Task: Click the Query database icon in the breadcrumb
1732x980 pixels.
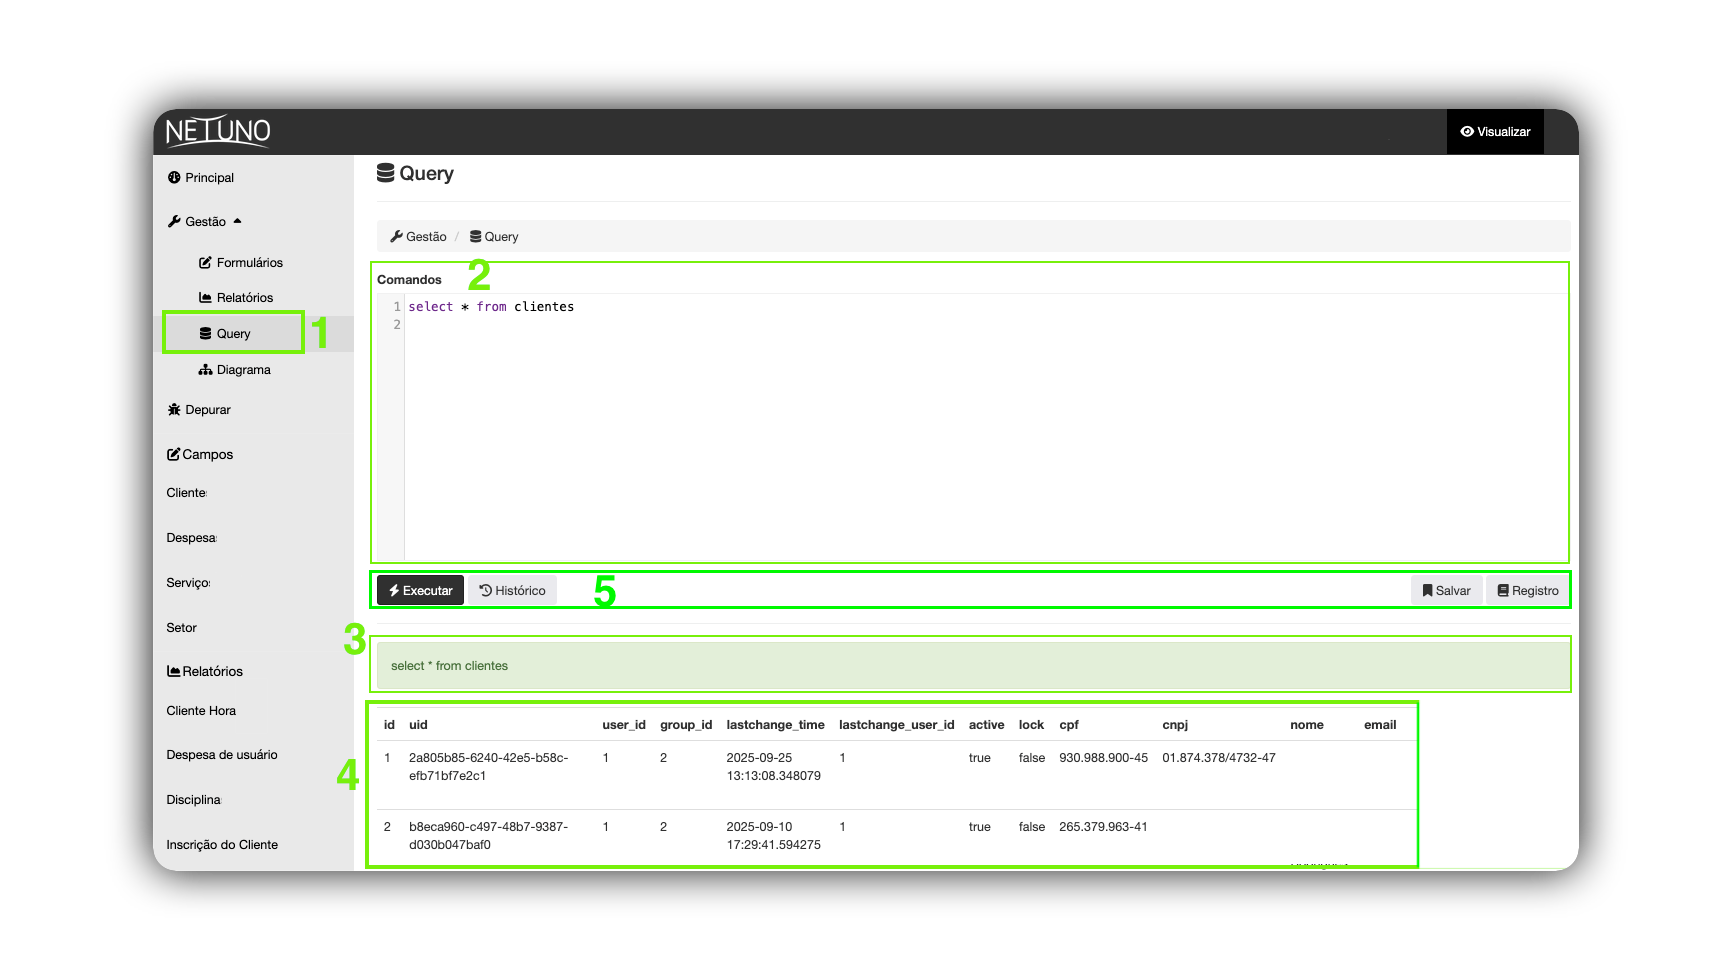Action: pyautogui.click(x=478, y=236)
